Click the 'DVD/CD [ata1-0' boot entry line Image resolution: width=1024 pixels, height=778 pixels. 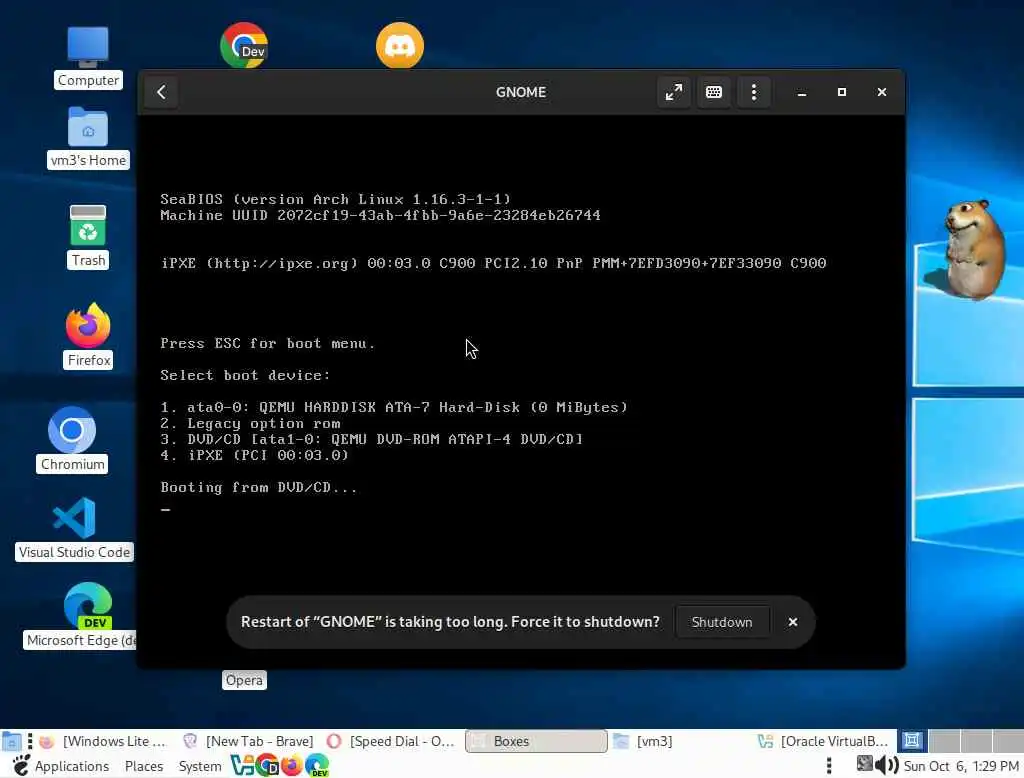372,439
